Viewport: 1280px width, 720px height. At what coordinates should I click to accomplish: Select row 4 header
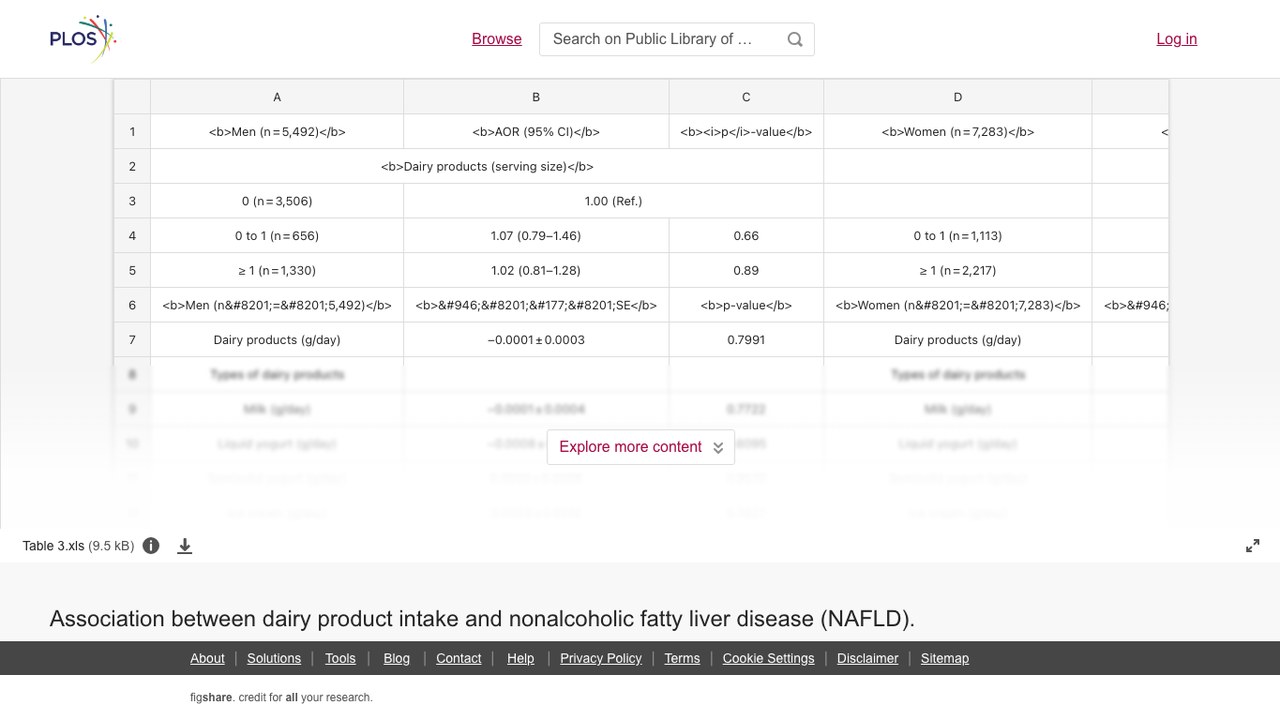click(132, 236)
